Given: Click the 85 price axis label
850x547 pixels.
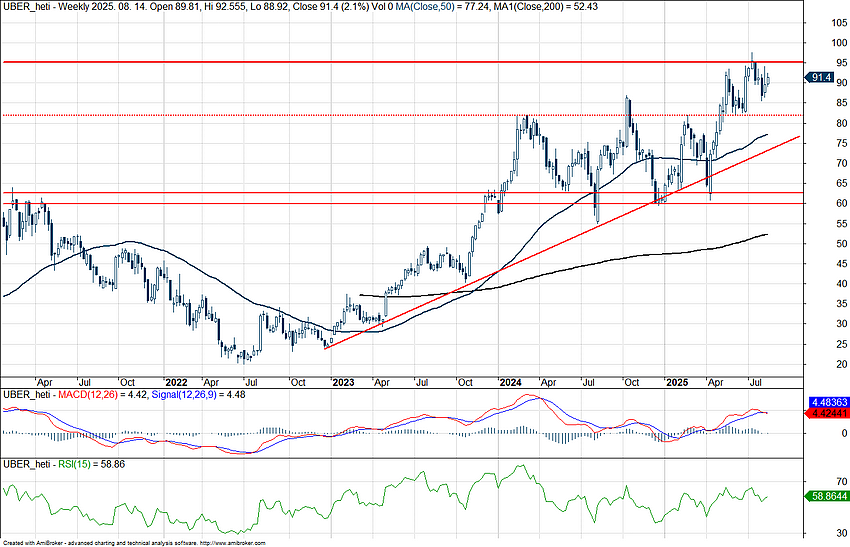Looking at the screenshot, I should 841,103.
